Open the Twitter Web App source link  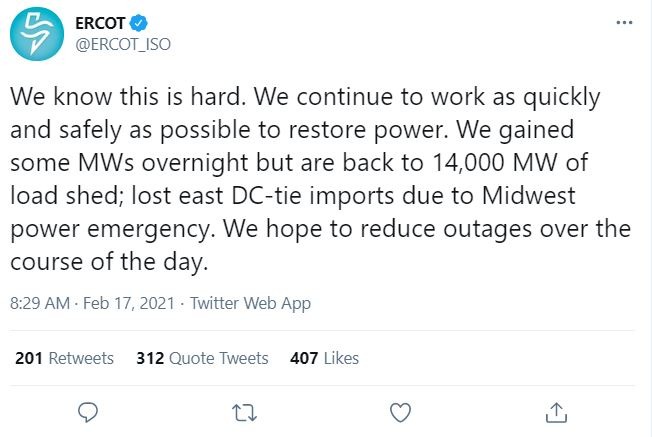[x=250, y=304]
